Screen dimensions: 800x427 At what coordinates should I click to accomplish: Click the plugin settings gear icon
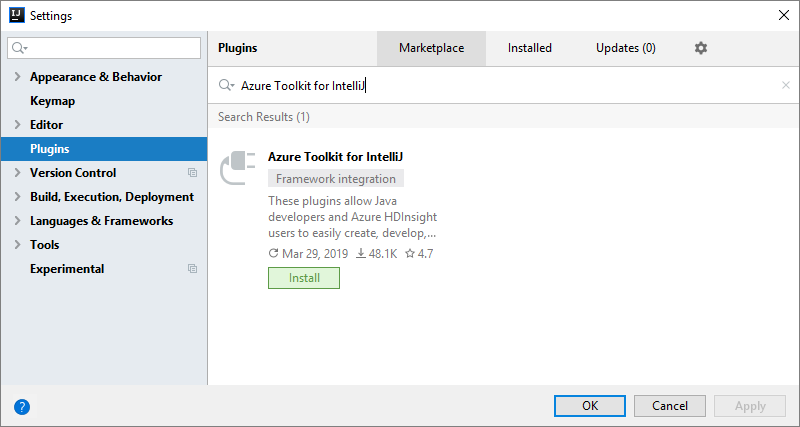tap(701, 48)
